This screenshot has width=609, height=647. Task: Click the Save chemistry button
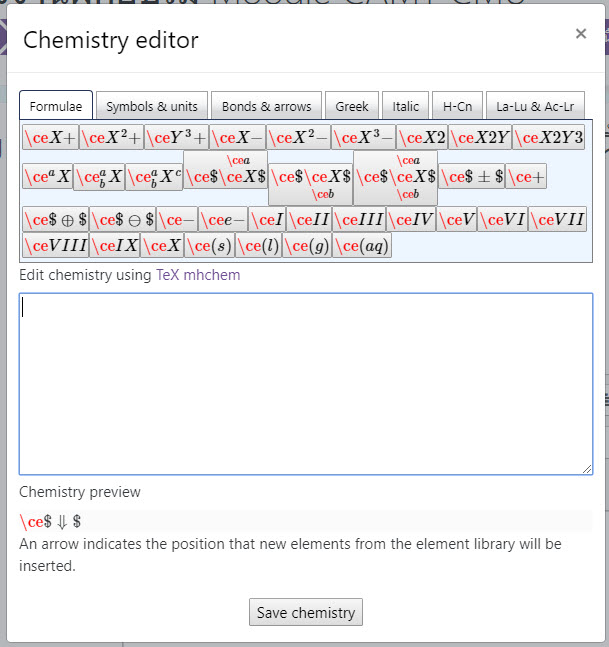point(305,612)
